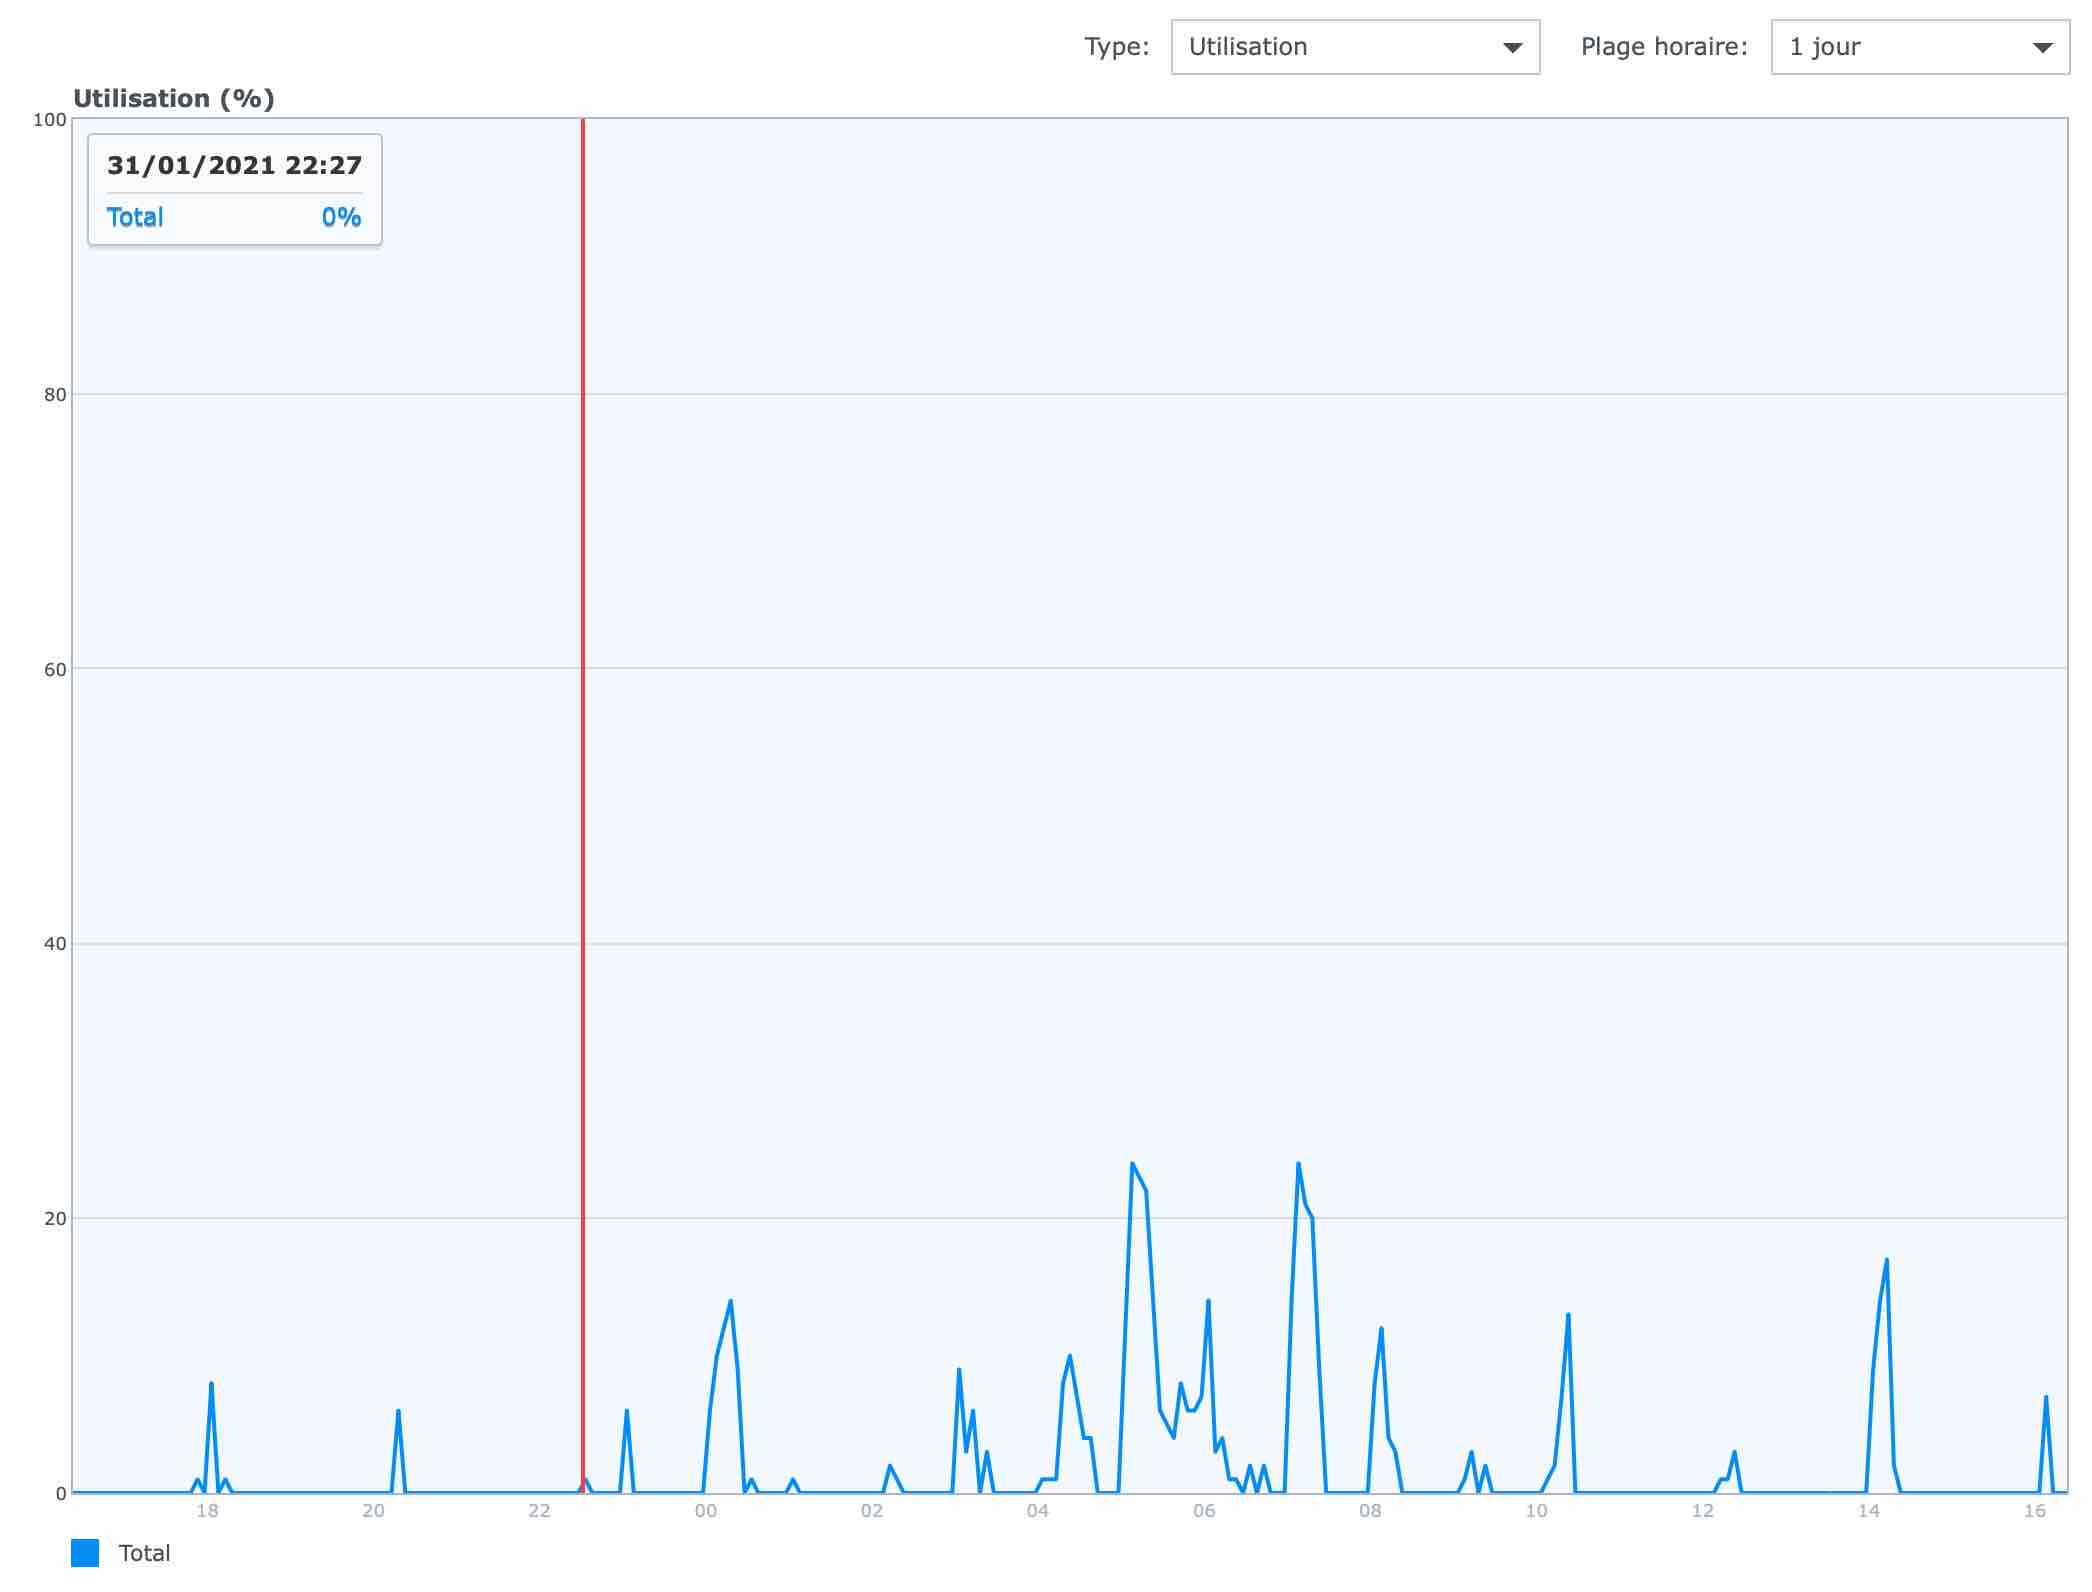Click the 22 hour label on time axis

pyautogui.click(x=539, y=1511)
